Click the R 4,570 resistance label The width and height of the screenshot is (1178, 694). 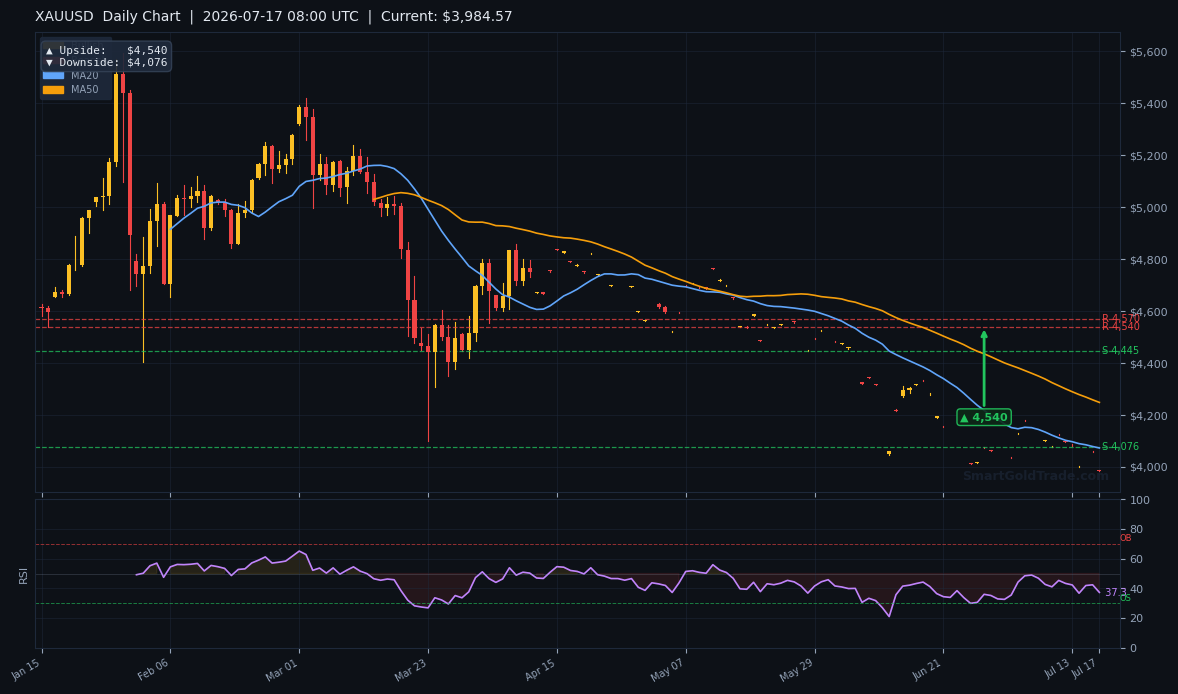tap(1120, 318)
